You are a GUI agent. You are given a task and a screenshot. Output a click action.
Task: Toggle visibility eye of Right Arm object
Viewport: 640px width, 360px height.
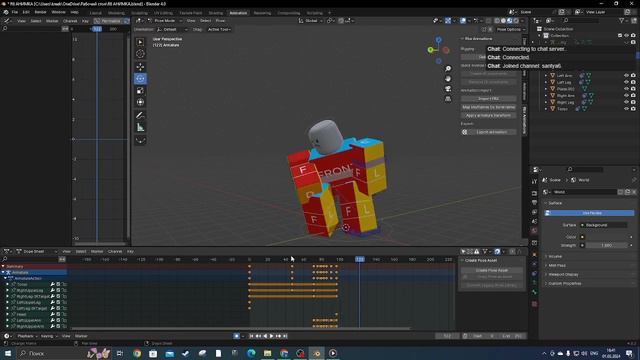[x=626, y=96]
